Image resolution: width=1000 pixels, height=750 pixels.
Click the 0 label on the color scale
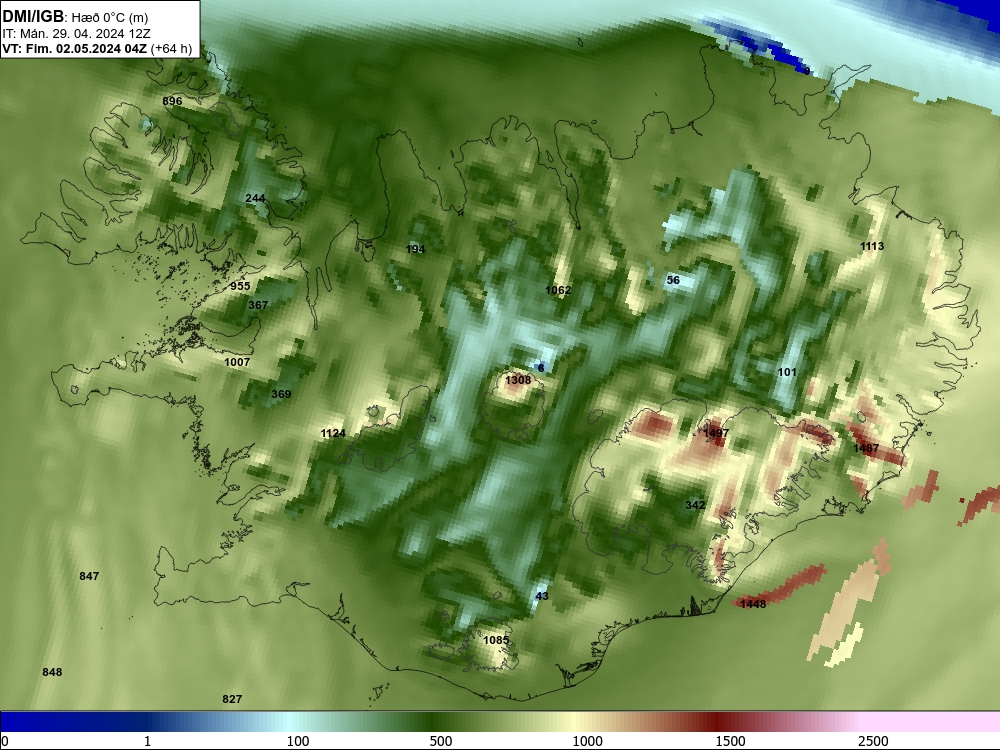(4, 741)
